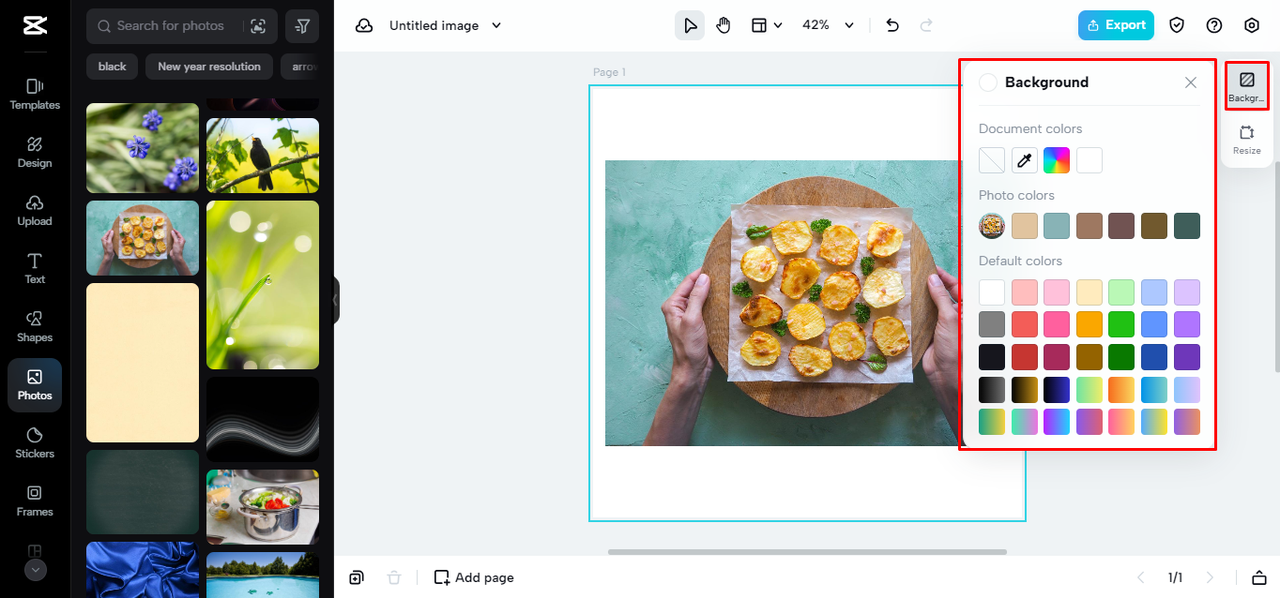Open the Untitled image name dropdown
Image resolution: width=1280 pixels, height=598 pixels.
(x=445, y=26)
